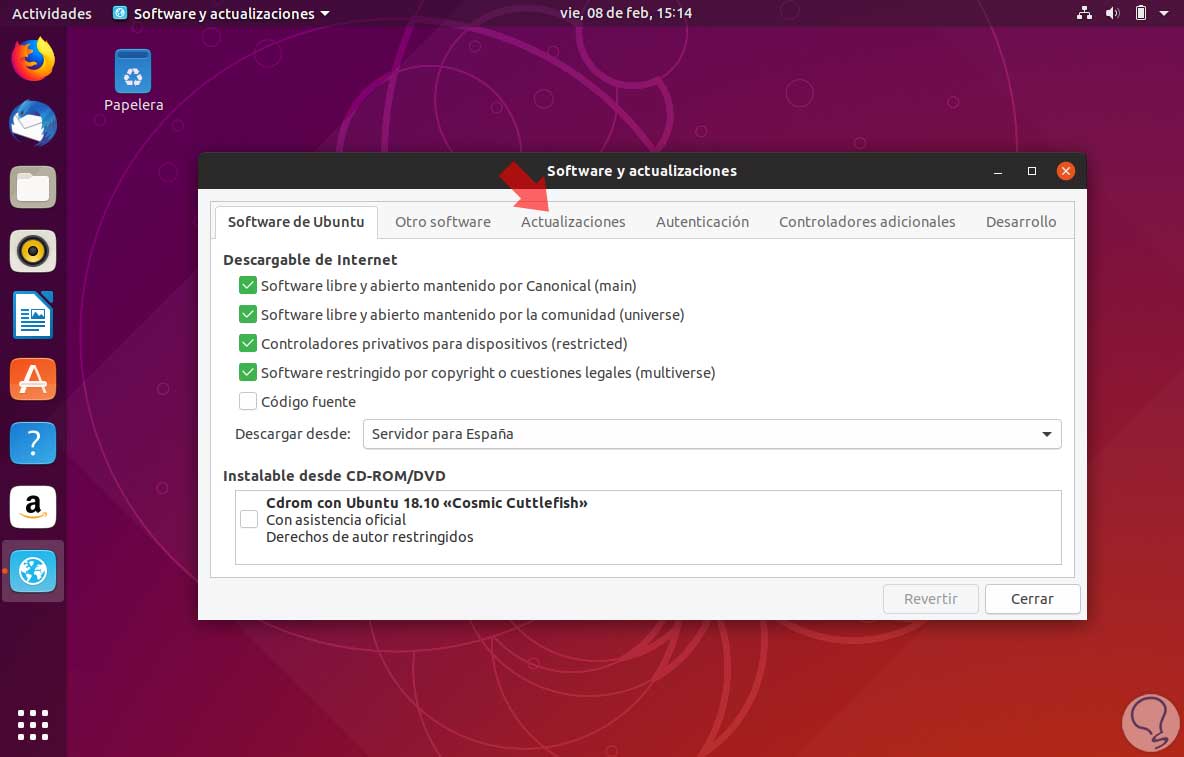
Task: Click the network status icon in top bar
Action: coord(1084,13)
